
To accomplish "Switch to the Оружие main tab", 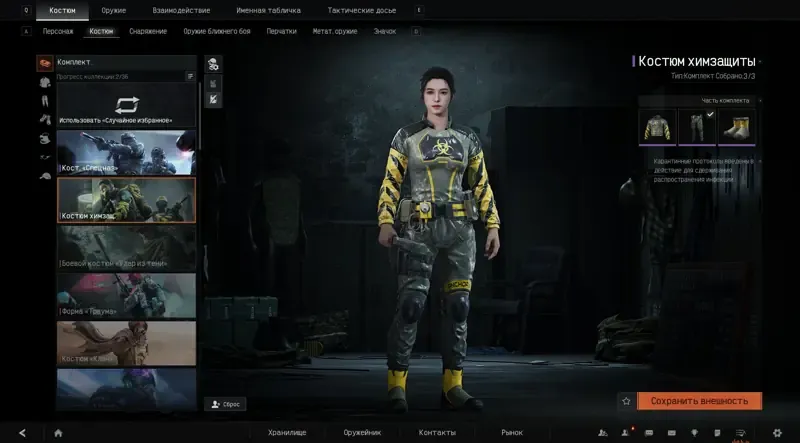I will click(x=113, y=10).
